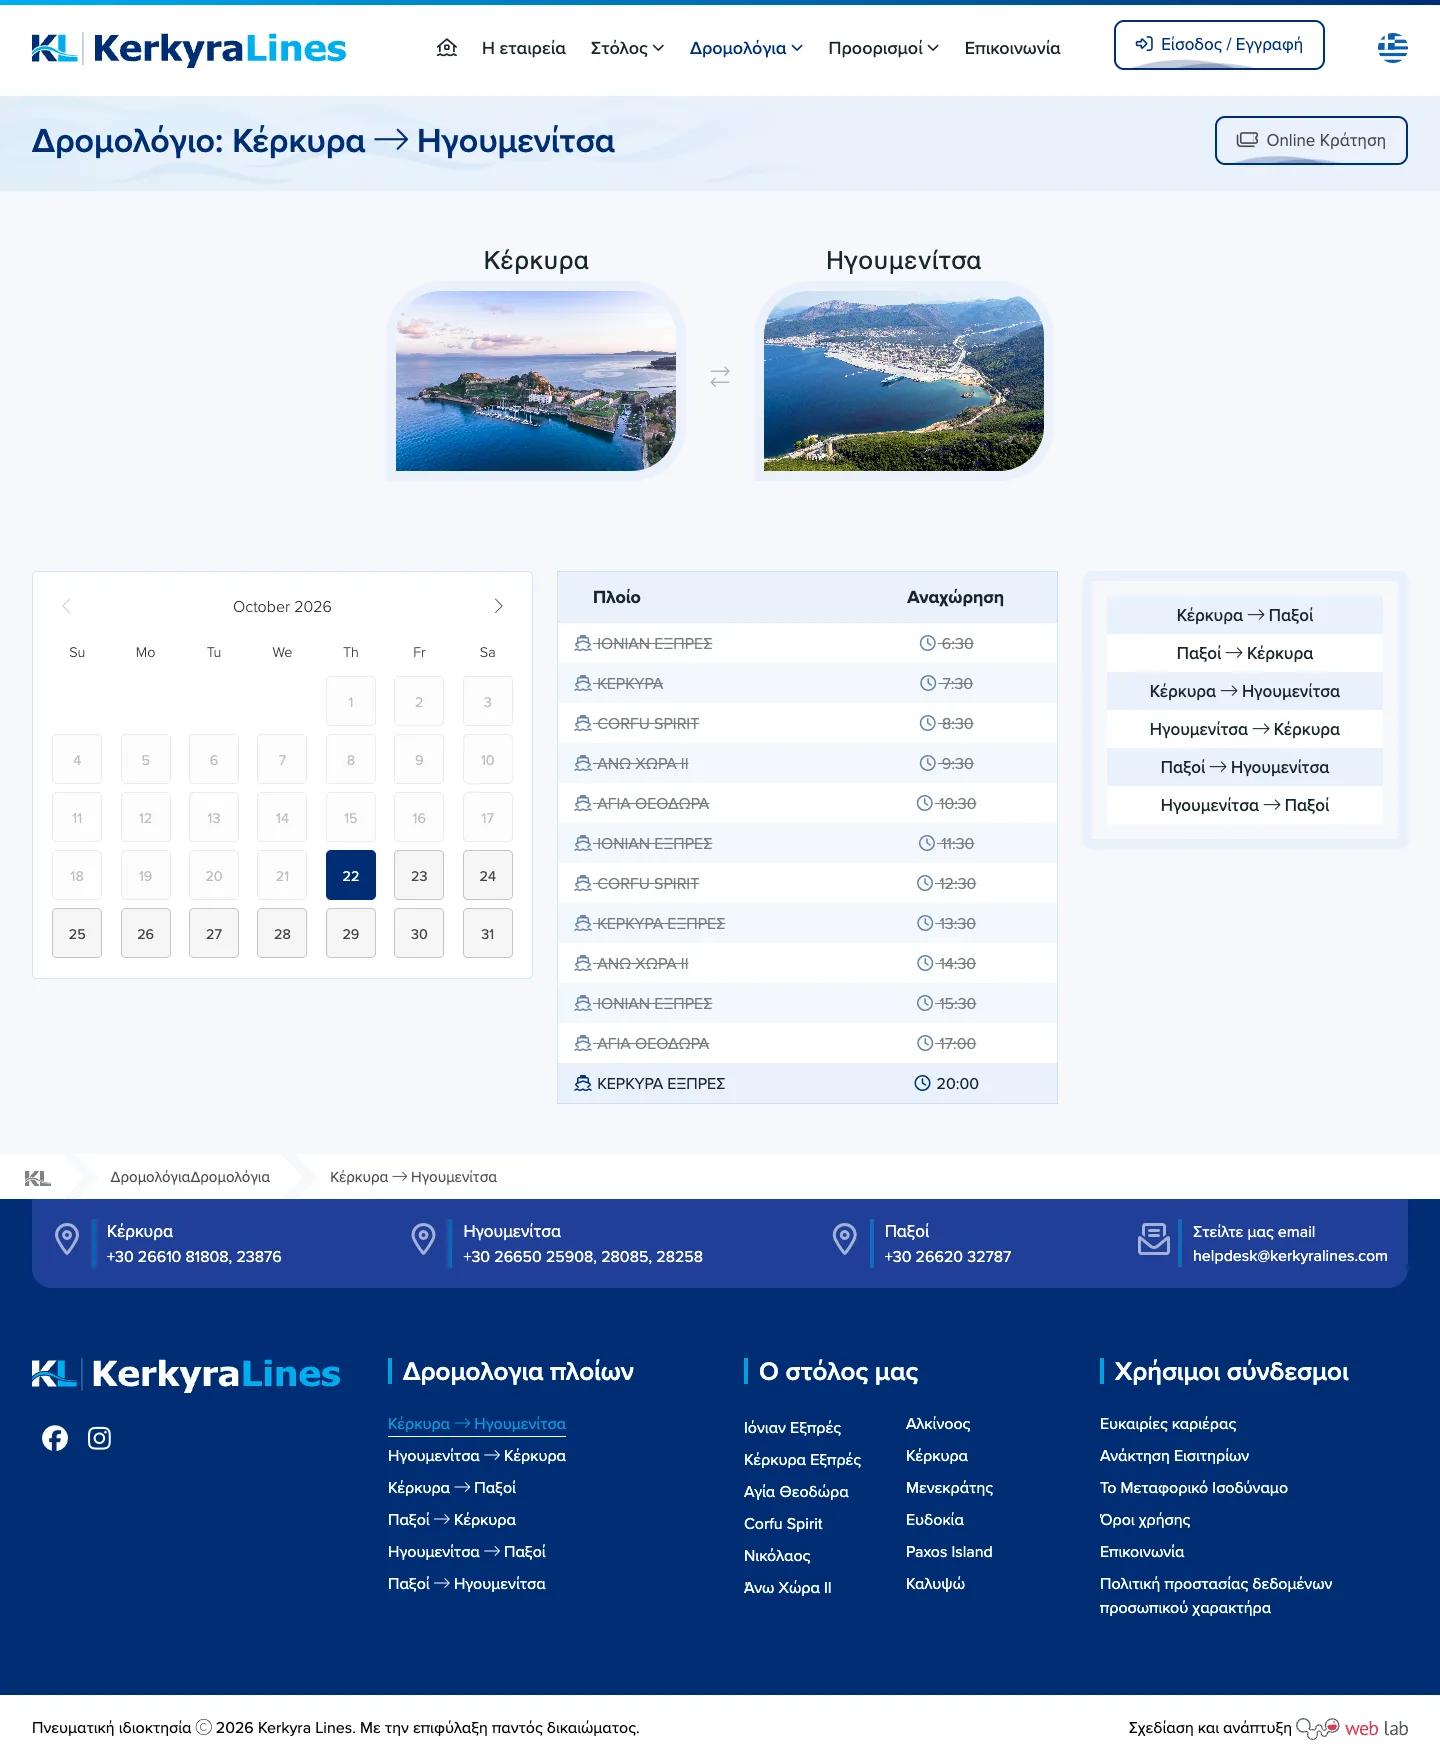Go to previous month in calendar
1440x1760 pixels.
coord(67,606)
